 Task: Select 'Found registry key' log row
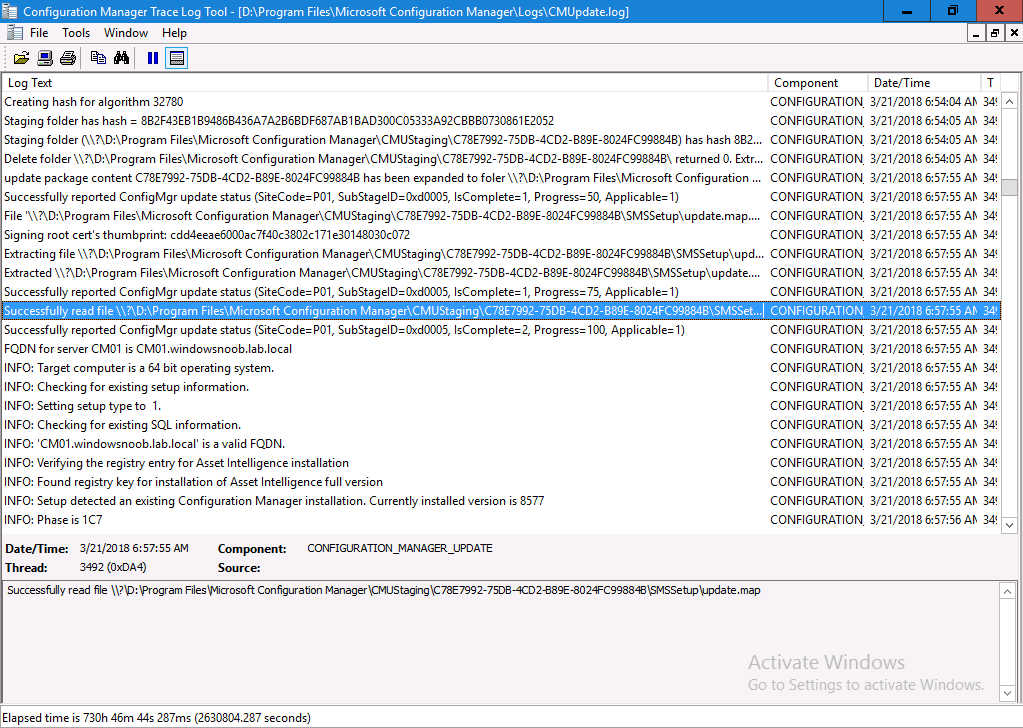click(x=501, y=481)
